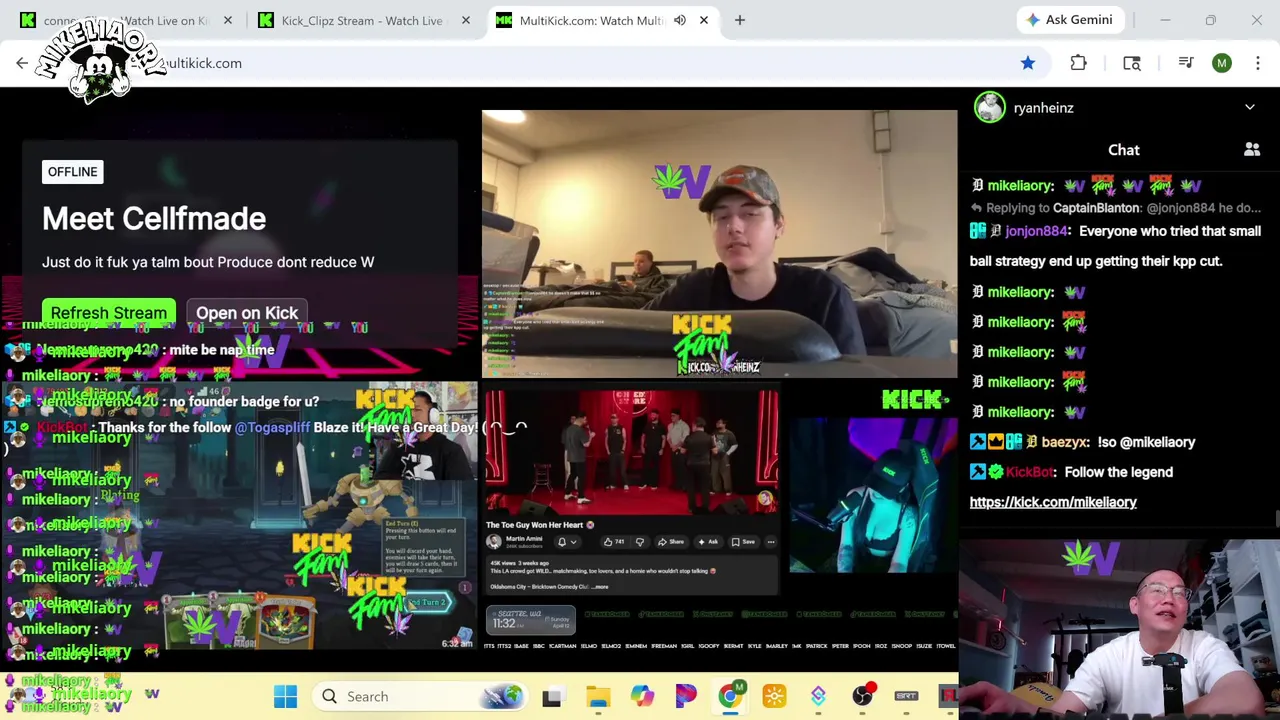Open the three-dot more actions under video

click(x=771, y=542)
